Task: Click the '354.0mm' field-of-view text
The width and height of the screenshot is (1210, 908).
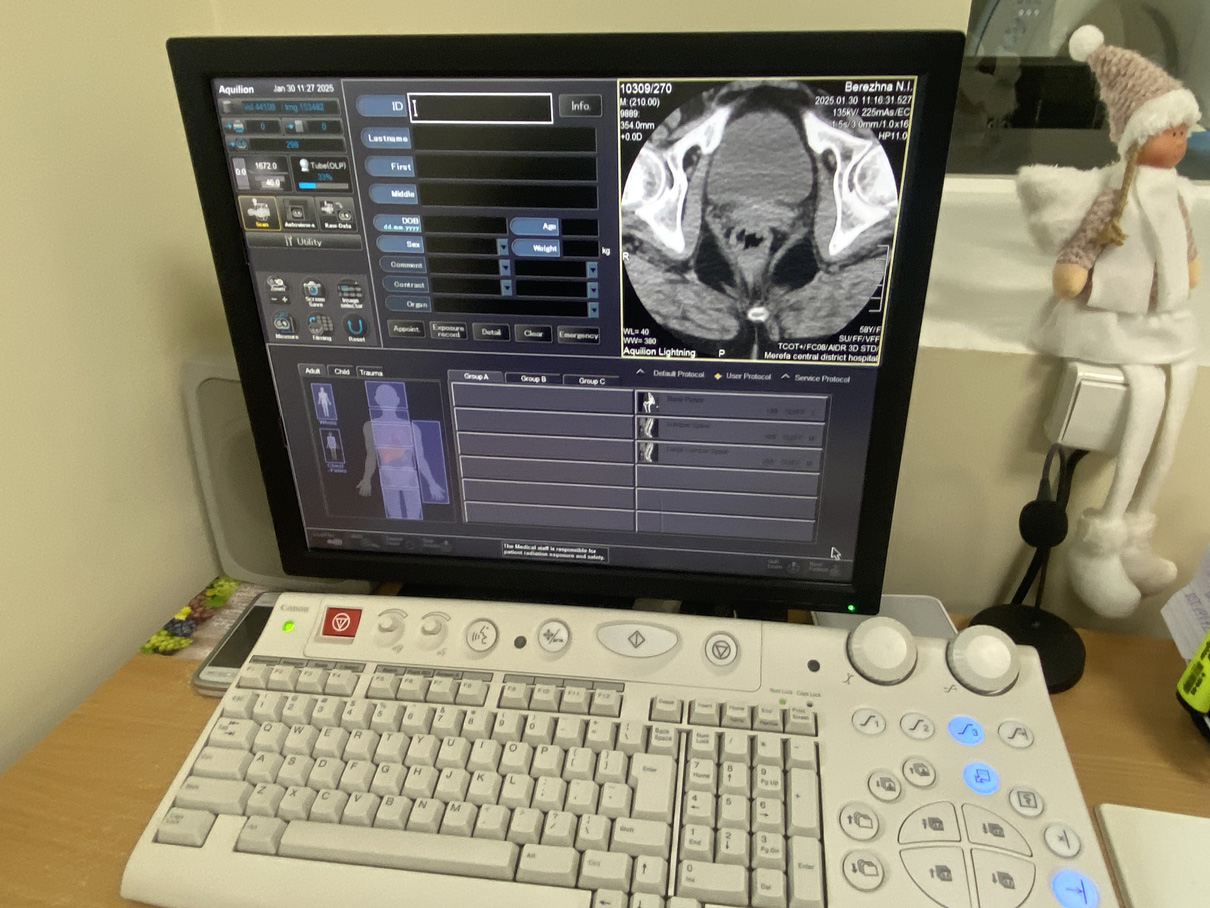Action: pyautogui.click(x=638, y=126)
